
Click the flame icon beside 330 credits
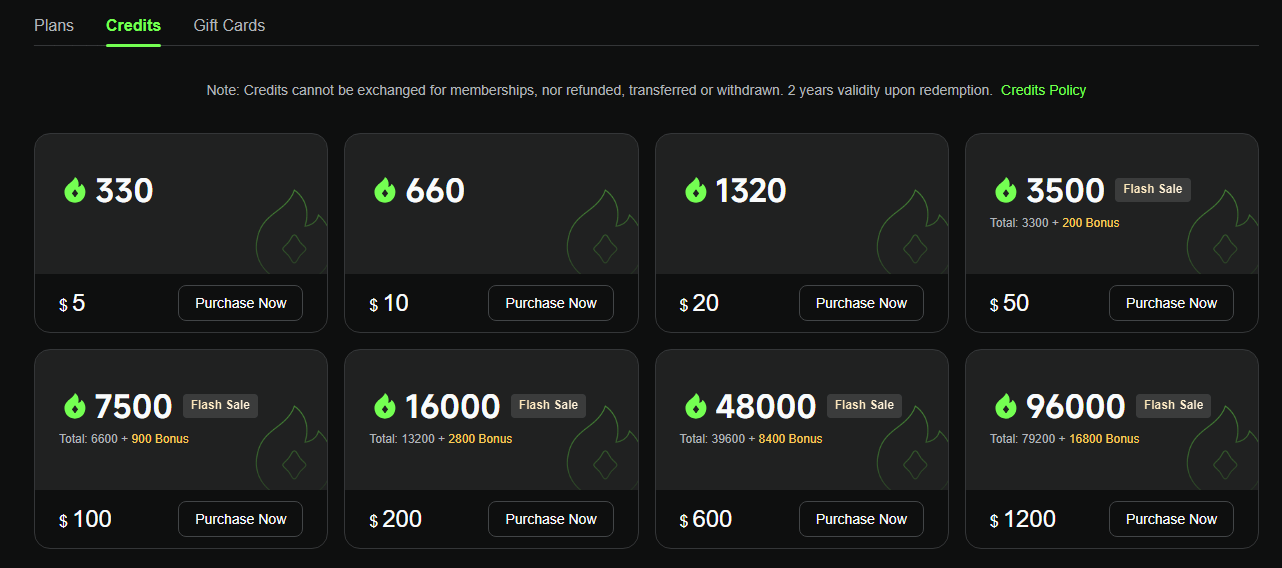(x=75, y=190)
